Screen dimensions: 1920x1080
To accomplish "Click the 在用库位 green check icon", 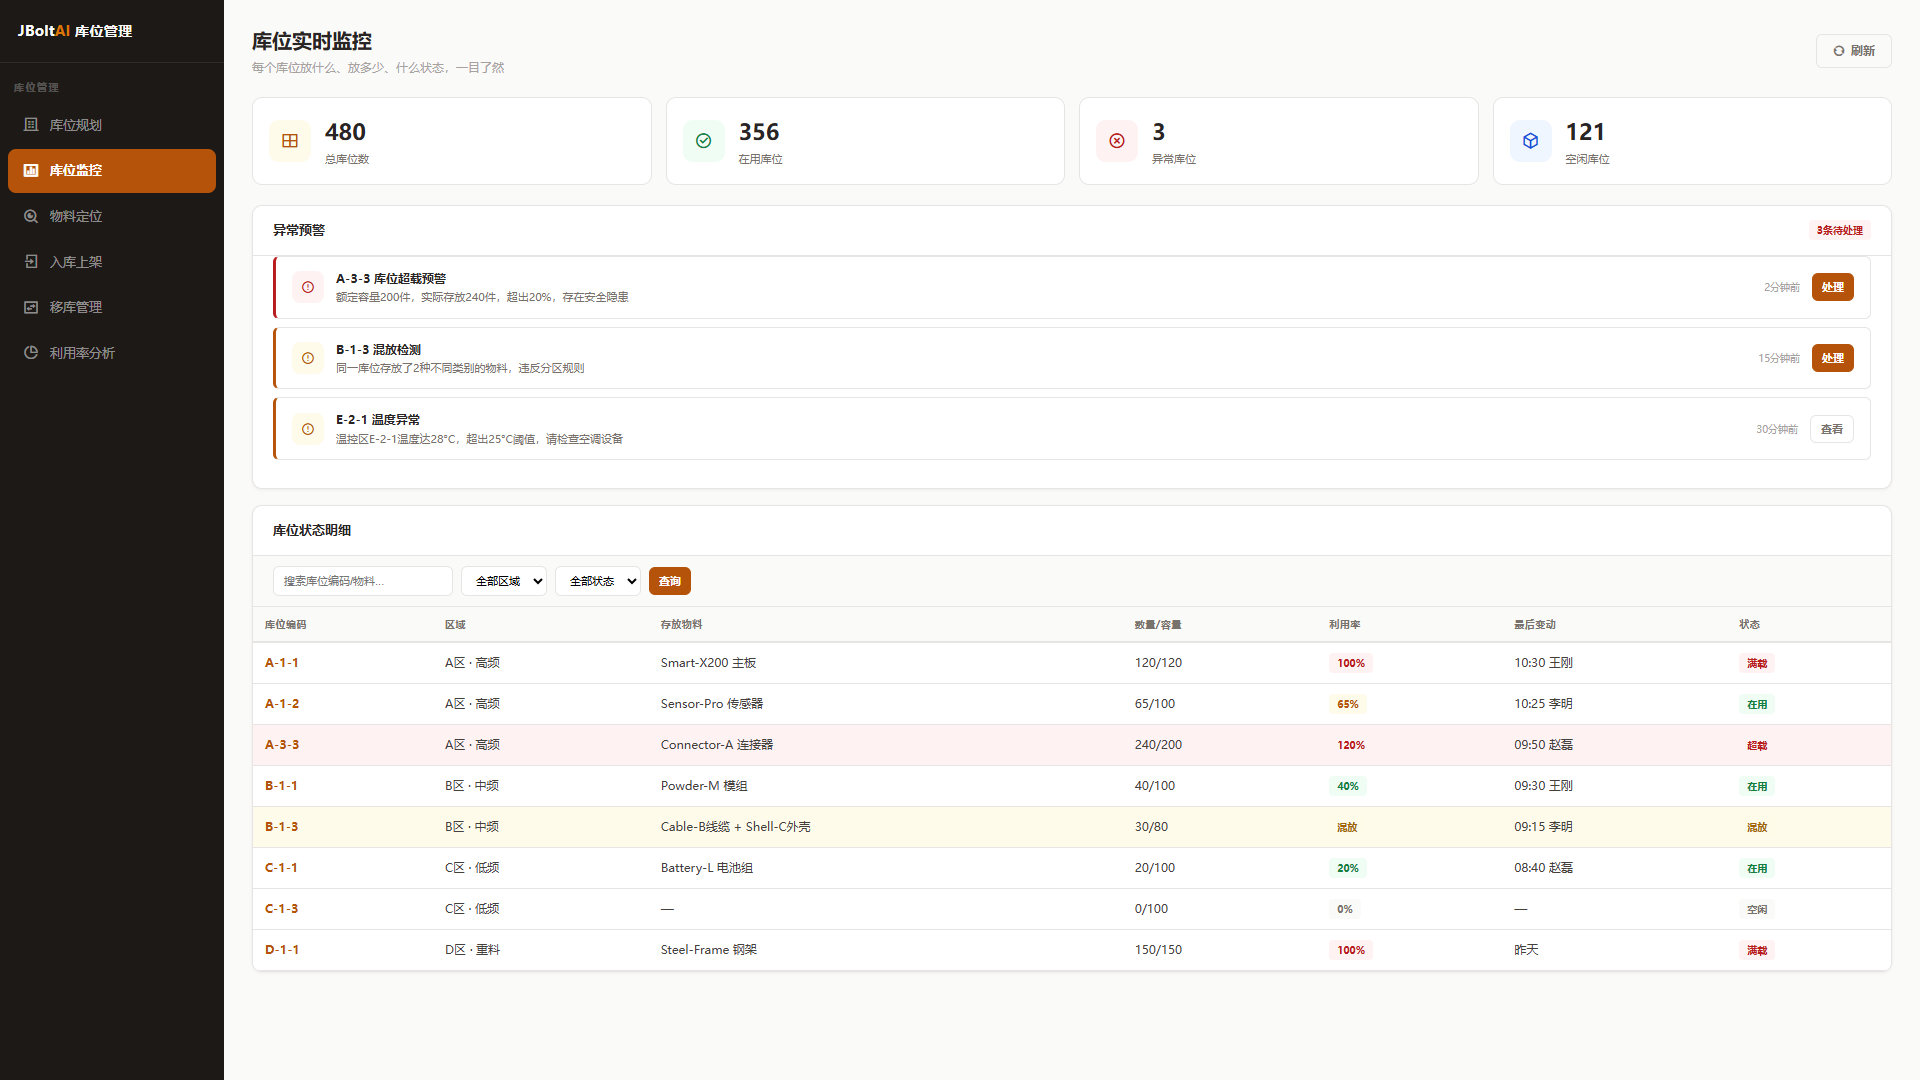I will [x=704, y=141].
